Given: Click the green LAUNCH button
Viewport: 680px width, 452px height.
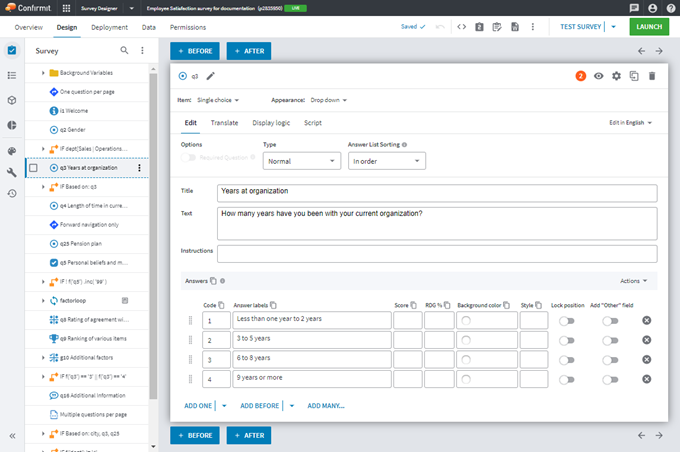Looking at the screenshot, I should coord(649,27).
